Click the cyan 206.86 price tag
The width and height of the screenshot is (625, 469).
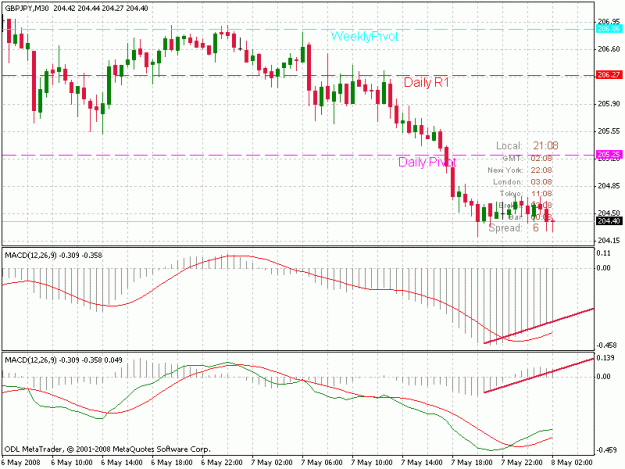[x=609, y=29]
